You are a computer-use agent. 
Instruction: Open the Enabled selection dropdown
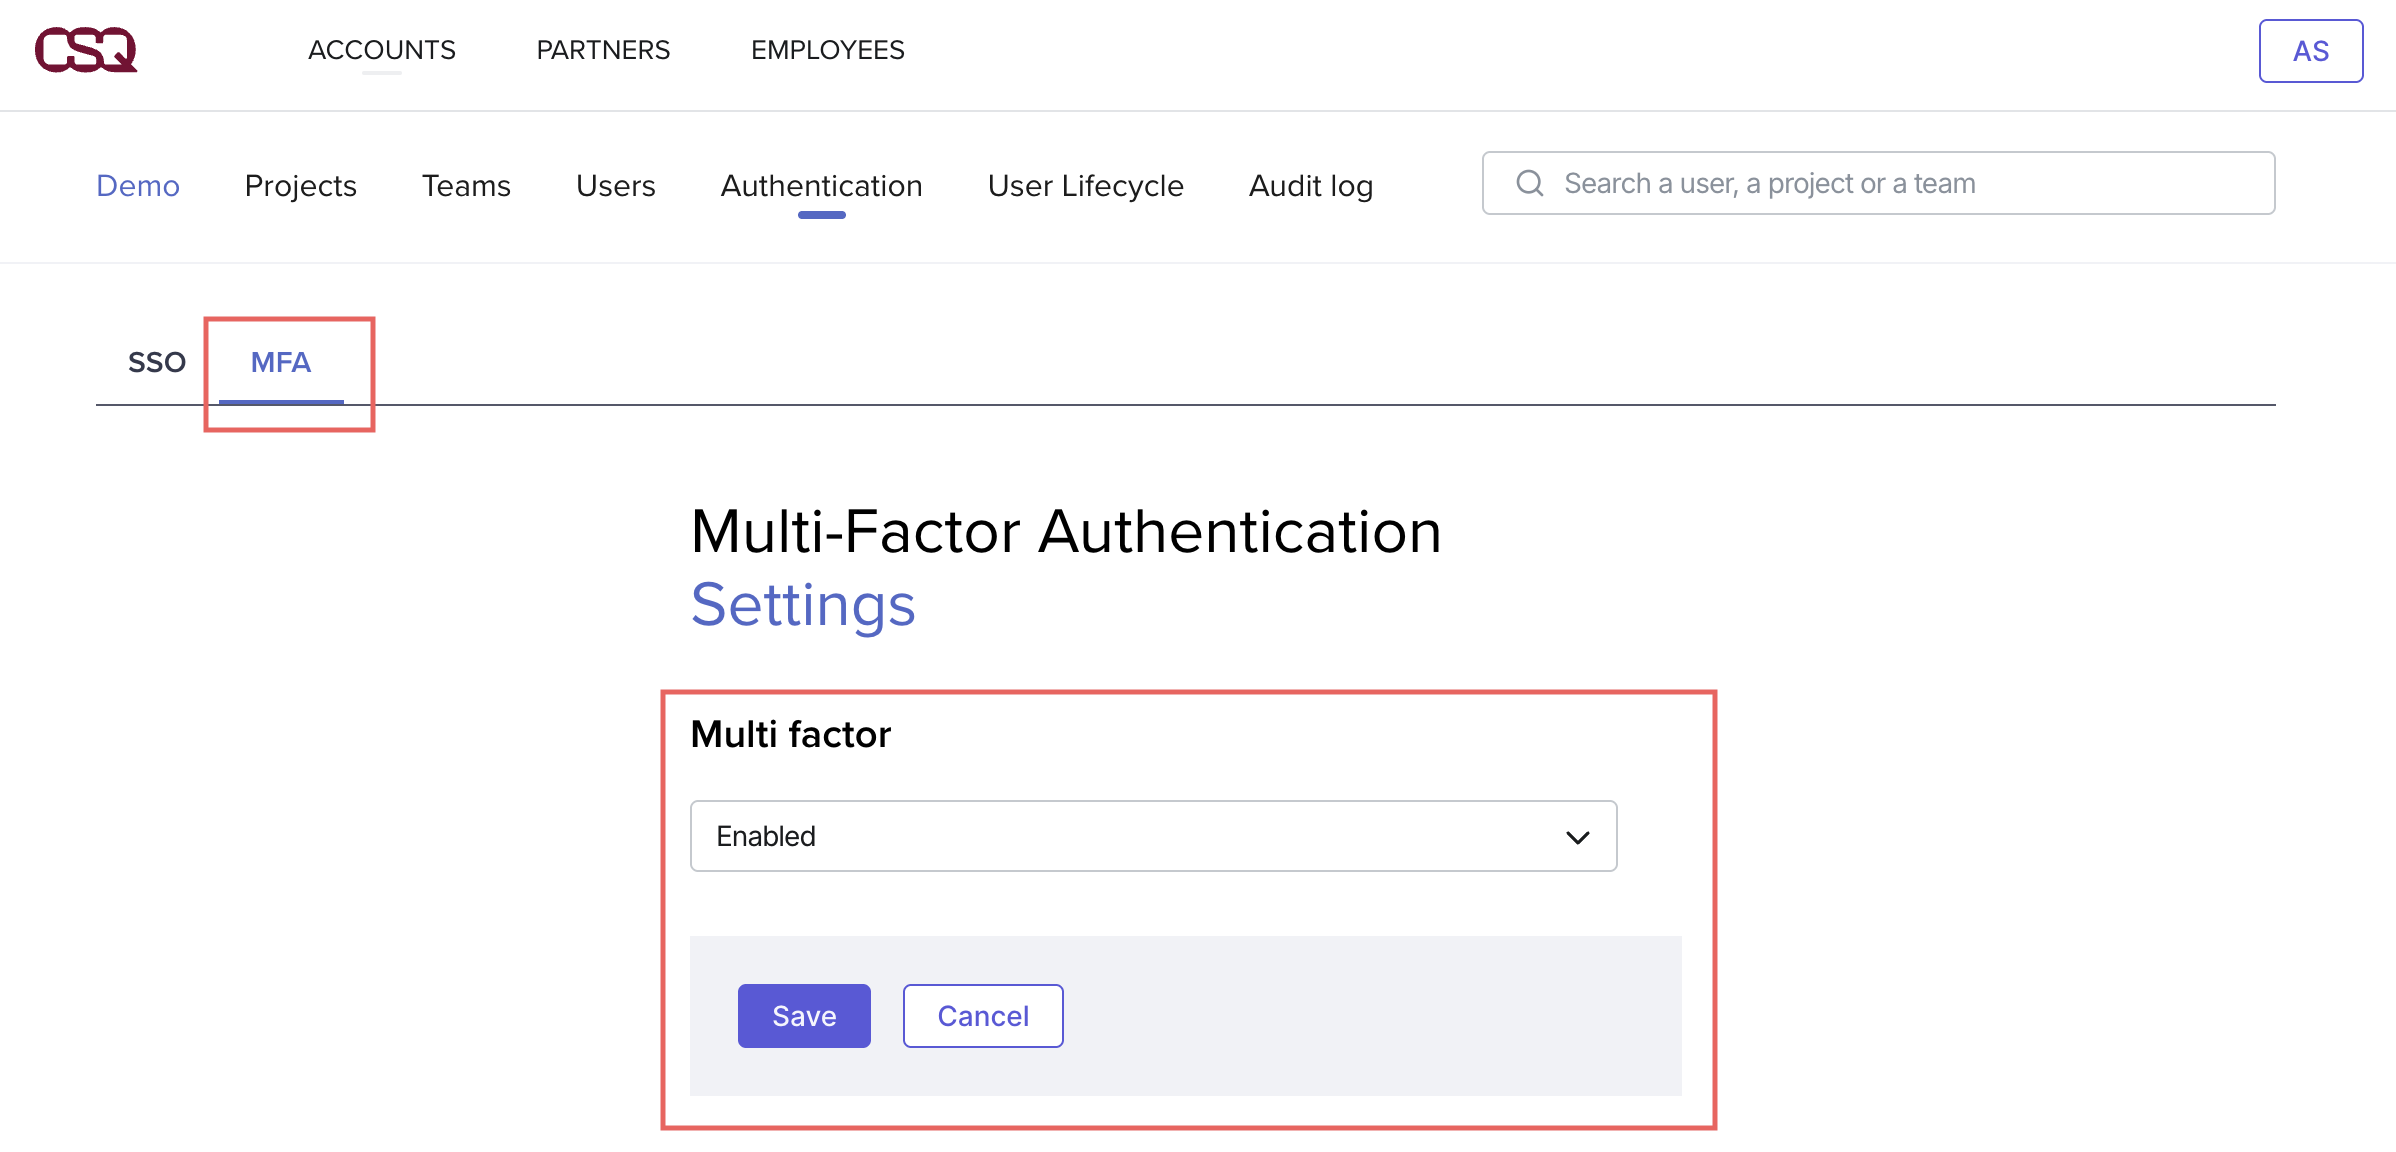[x=1152, y=836]
